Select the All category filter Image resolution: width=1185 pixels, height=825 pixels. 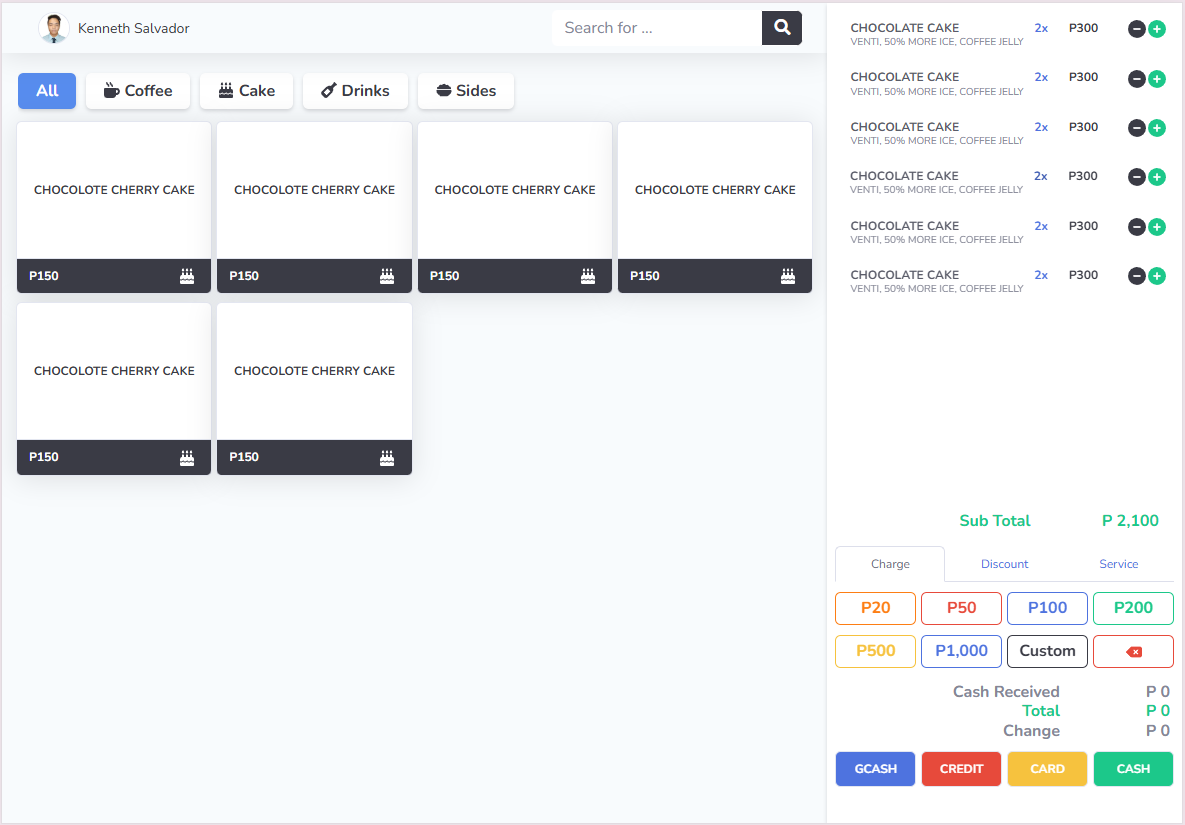click(x=47, y=91)
